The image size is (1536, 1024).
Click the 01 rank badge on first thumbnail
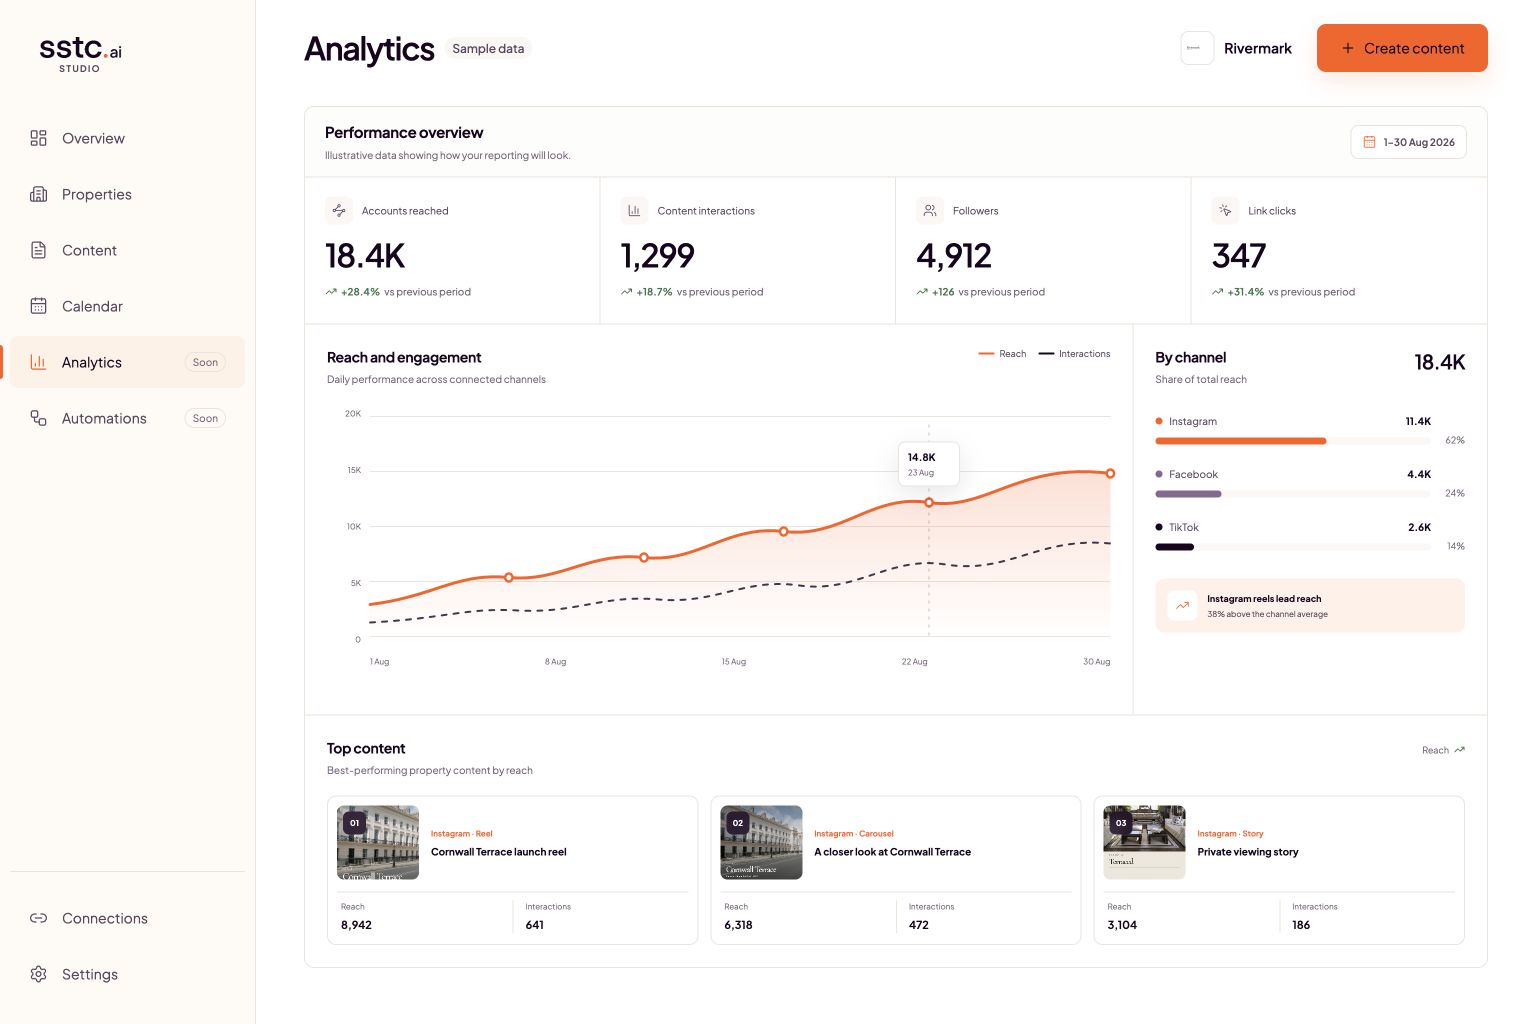[354, 823]
